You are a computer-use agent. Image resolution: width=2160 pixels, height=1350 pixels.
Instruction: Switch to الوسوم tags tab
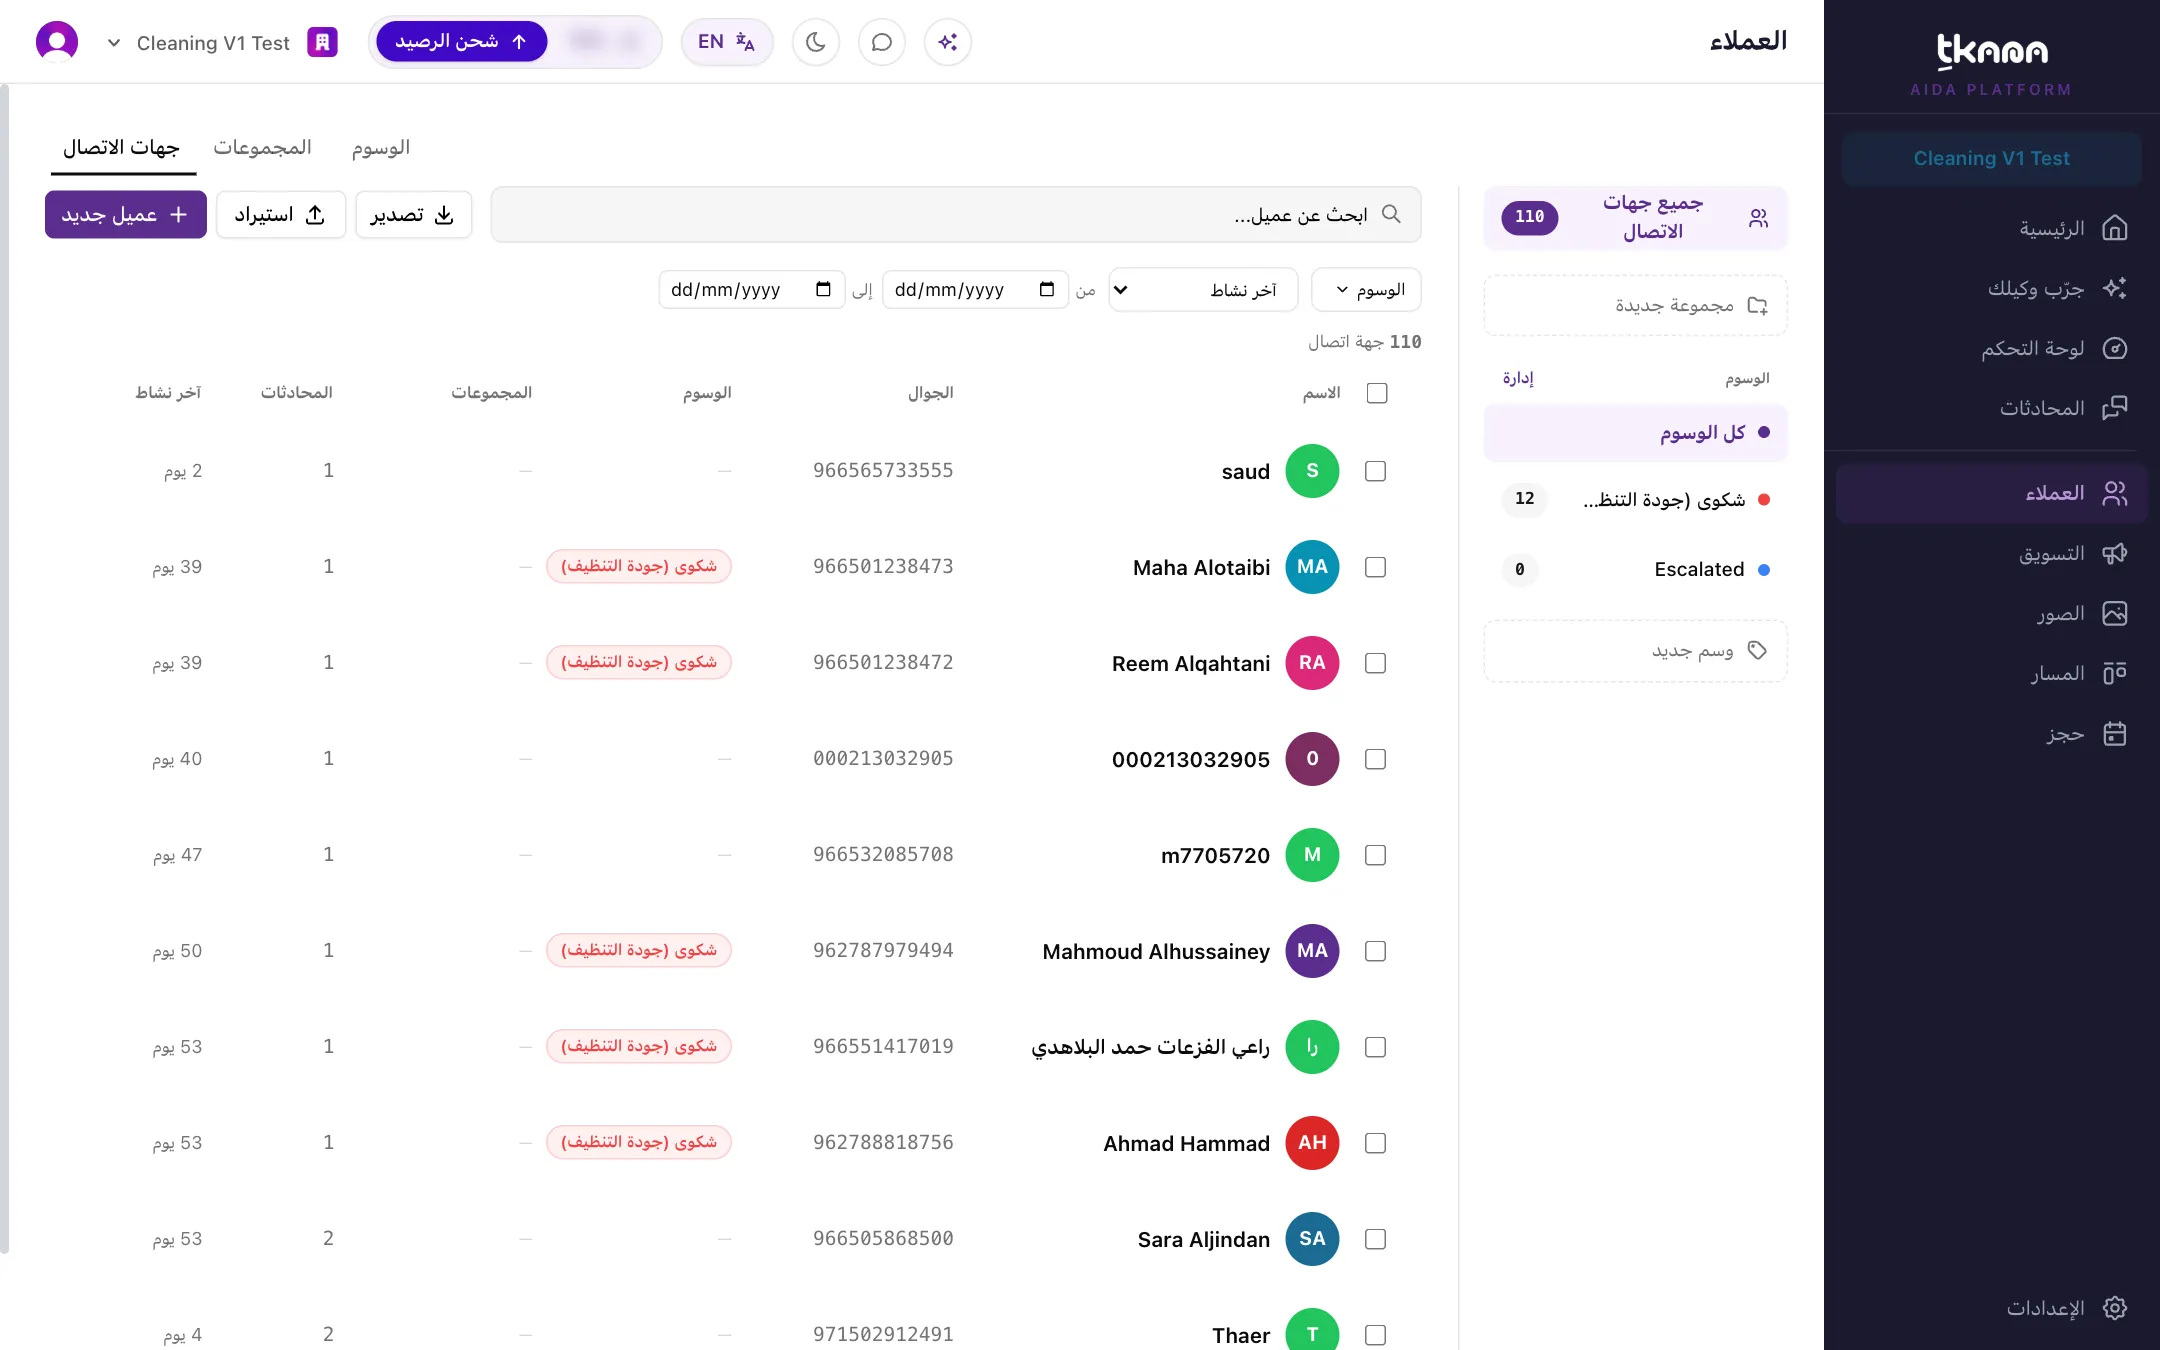tap(381, 148)
